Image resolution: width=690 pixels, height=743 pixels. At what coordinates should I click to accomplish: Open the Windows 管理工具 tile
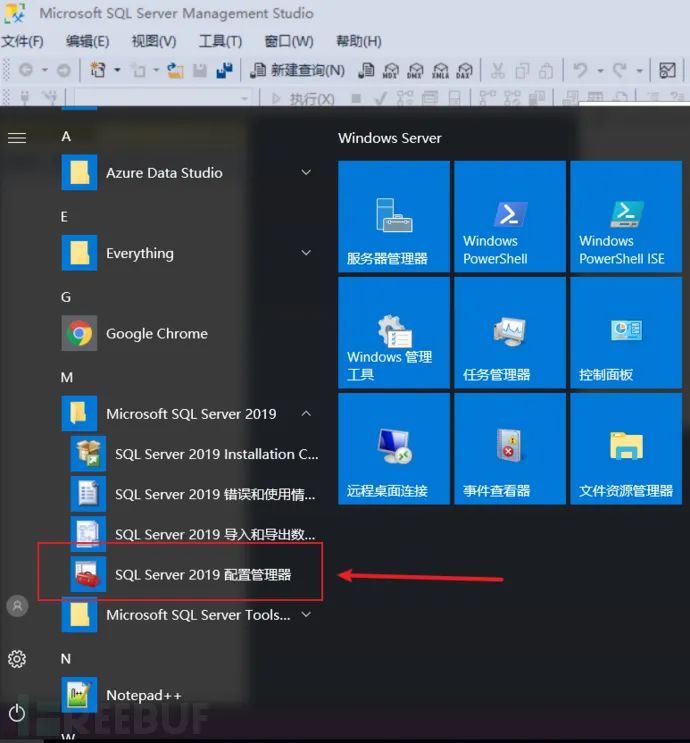[394, 333]
